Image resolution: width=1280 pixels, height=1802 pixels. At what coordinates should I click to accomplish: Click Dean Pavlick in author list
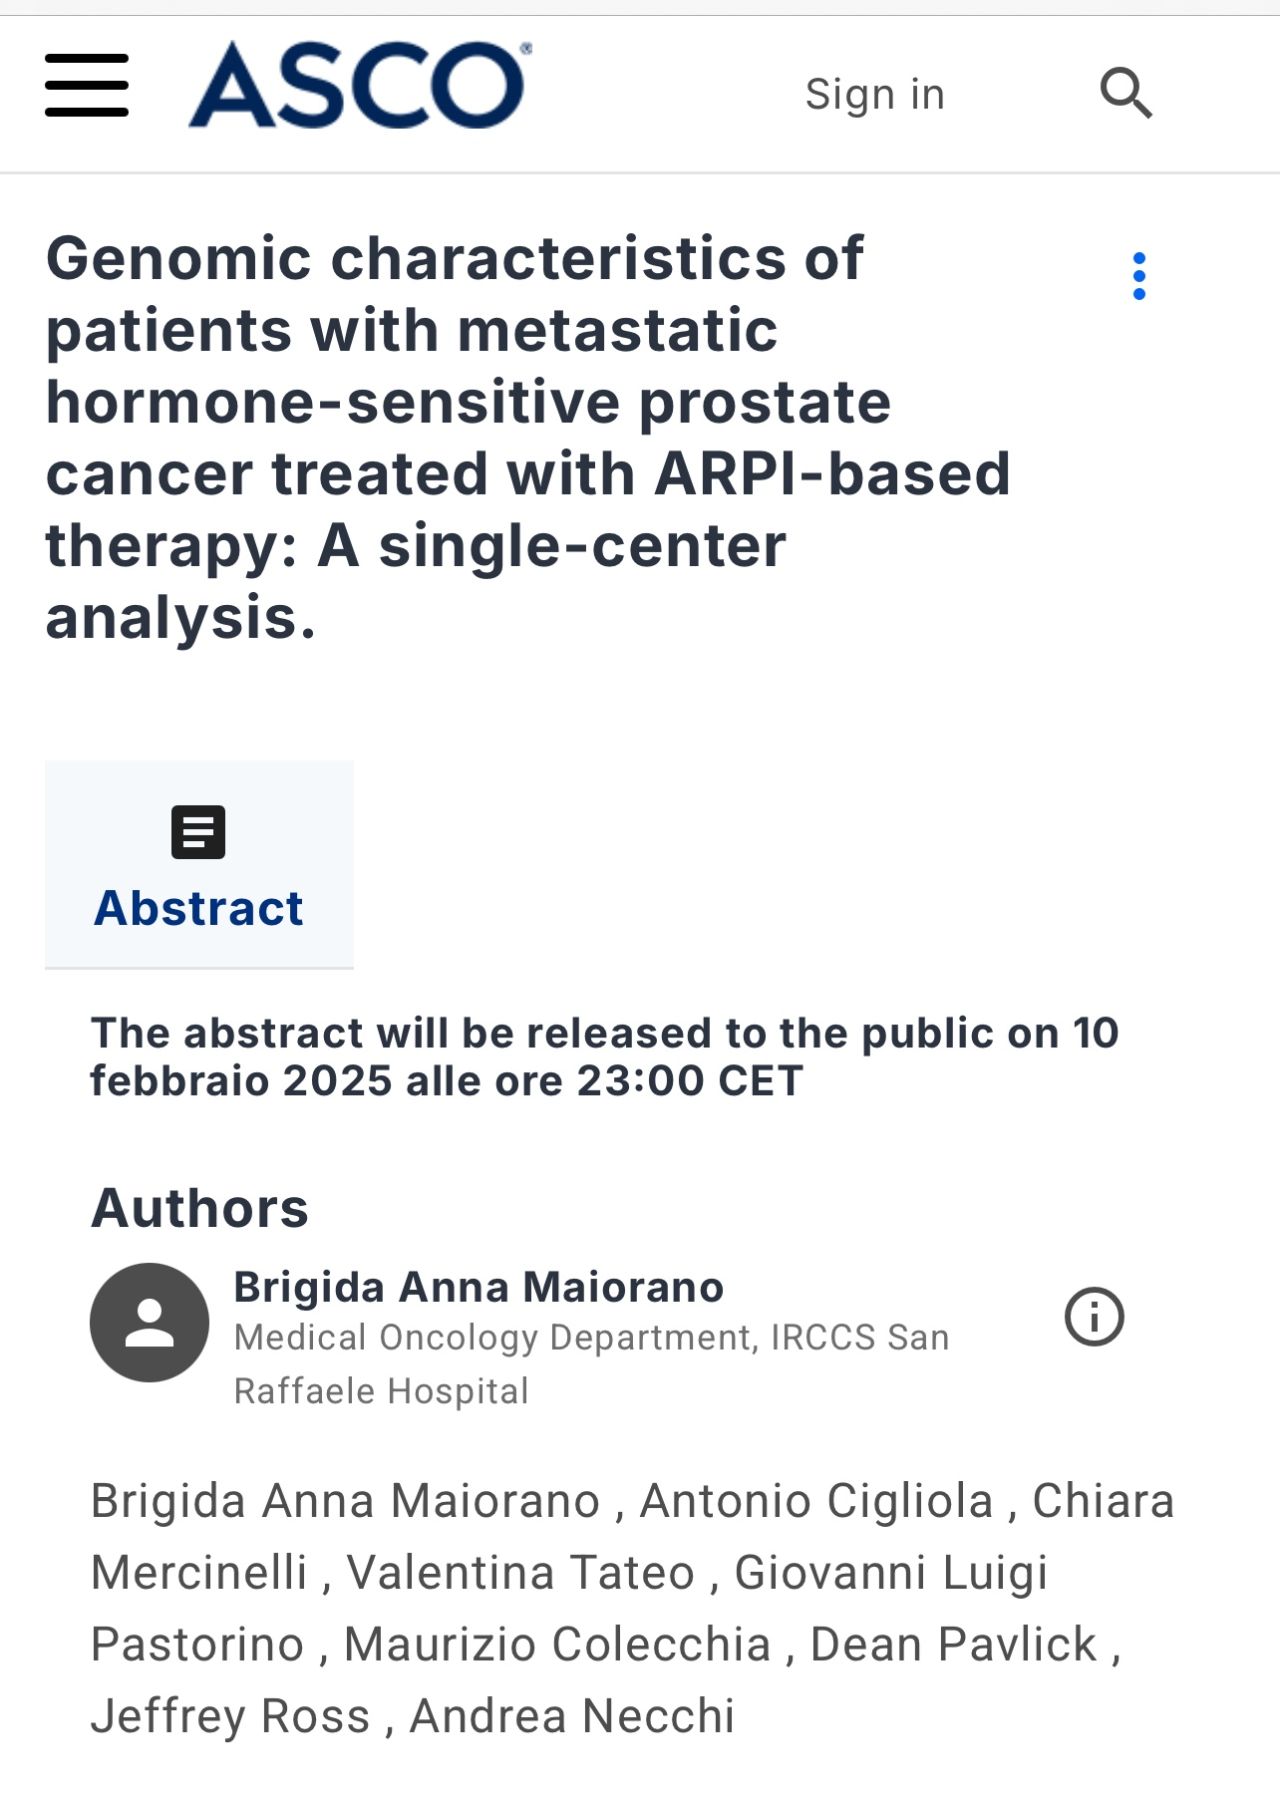(953, 1644)
